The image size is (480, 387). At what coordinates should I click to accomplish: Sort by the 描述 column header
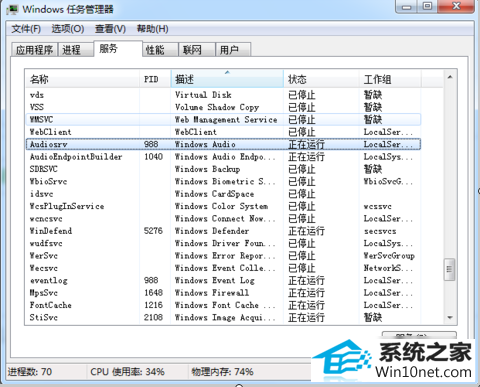click(x=227, y=79)
